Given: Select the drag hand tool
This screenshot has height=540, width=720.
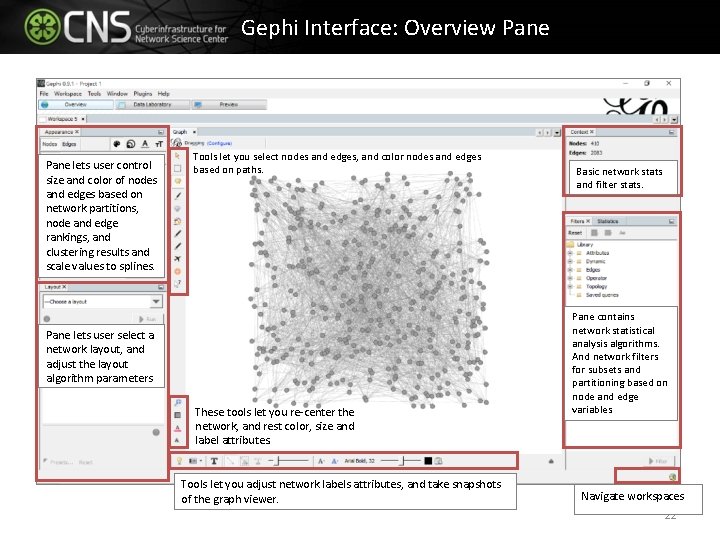Looking at the screenshot, I should pos(178,181).
